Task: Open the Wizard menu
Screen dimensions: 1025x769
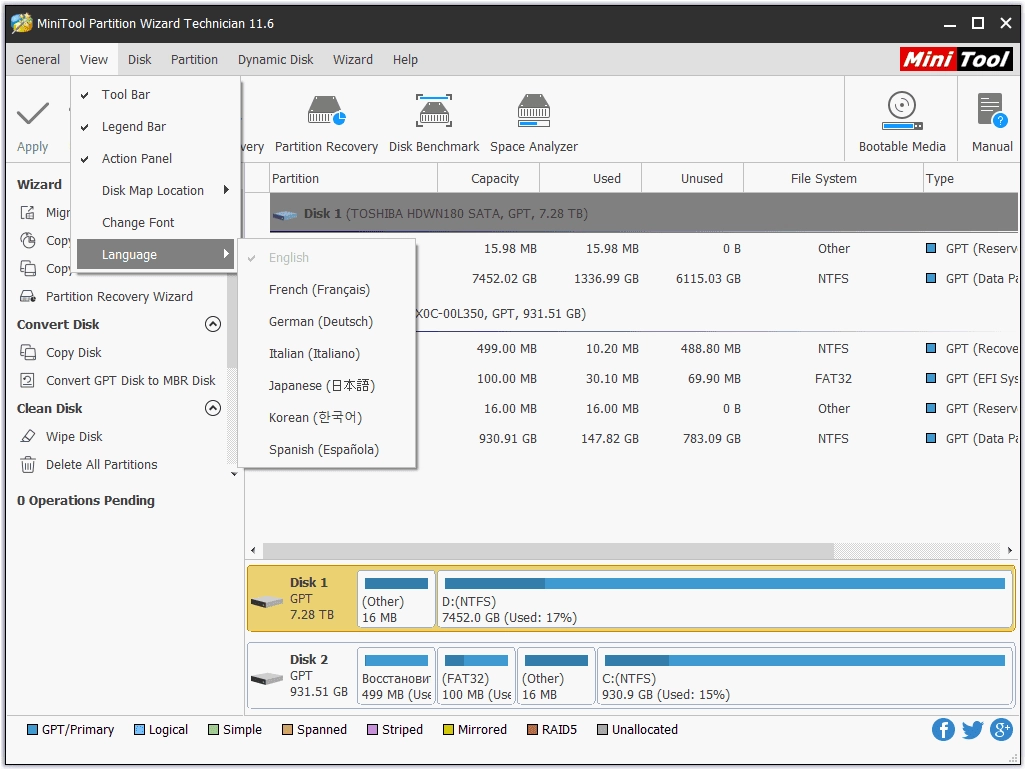Action: 352,60
